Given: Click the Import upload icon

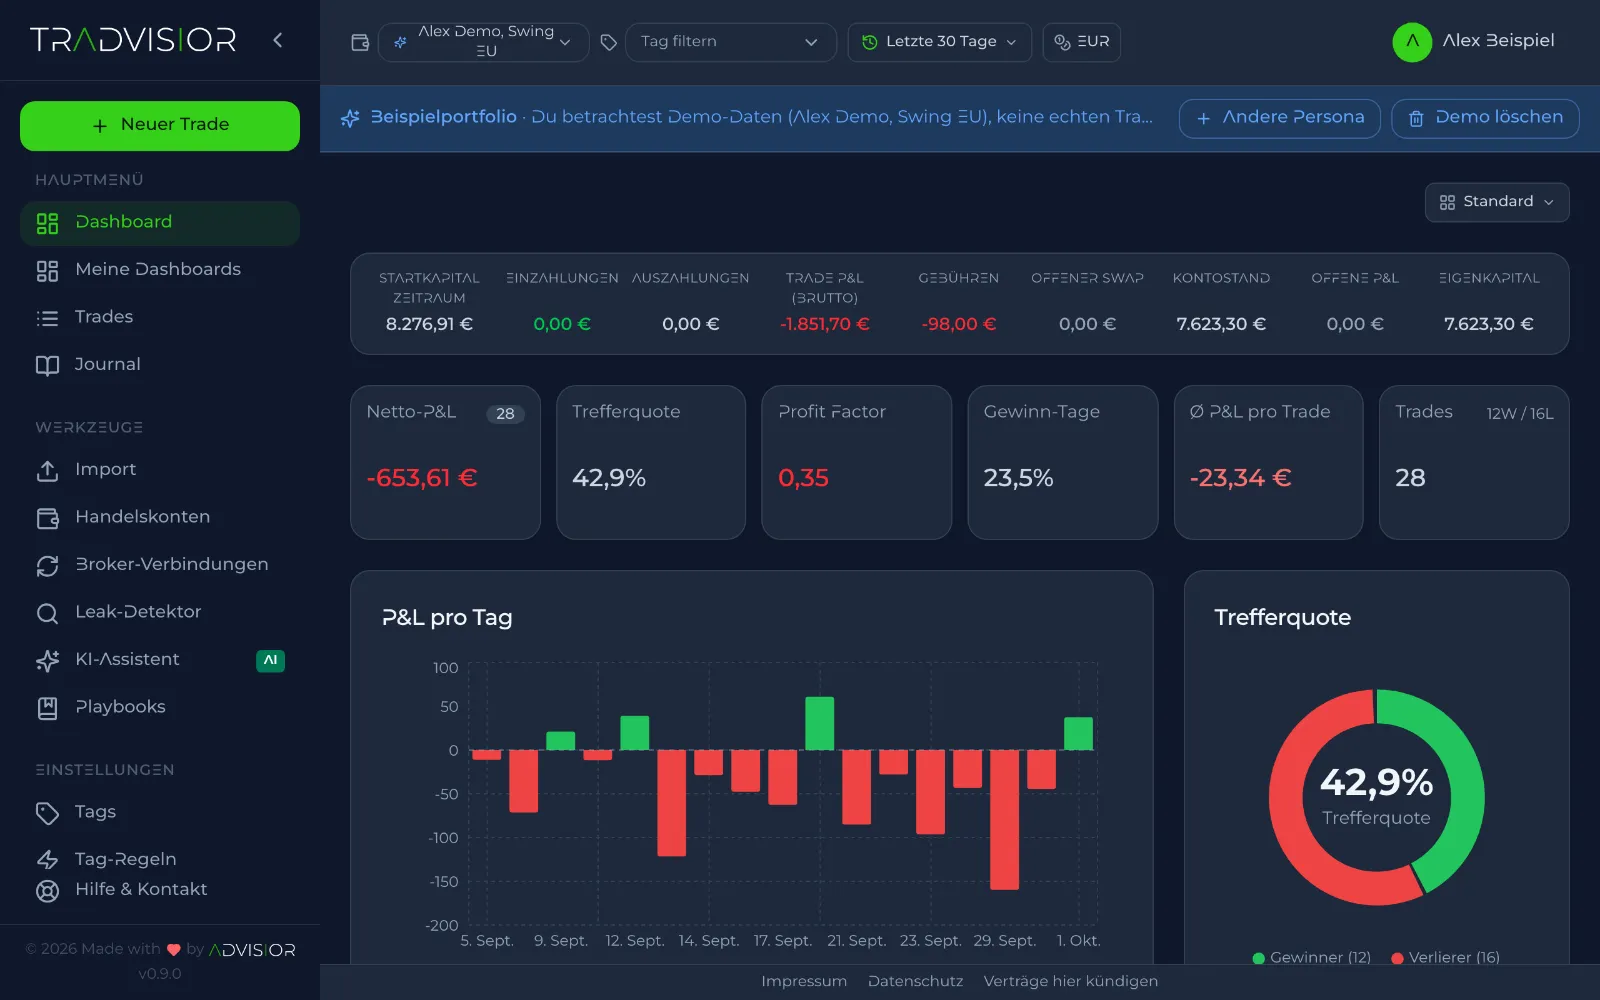Looking at the screenshot, I should 47,470.
